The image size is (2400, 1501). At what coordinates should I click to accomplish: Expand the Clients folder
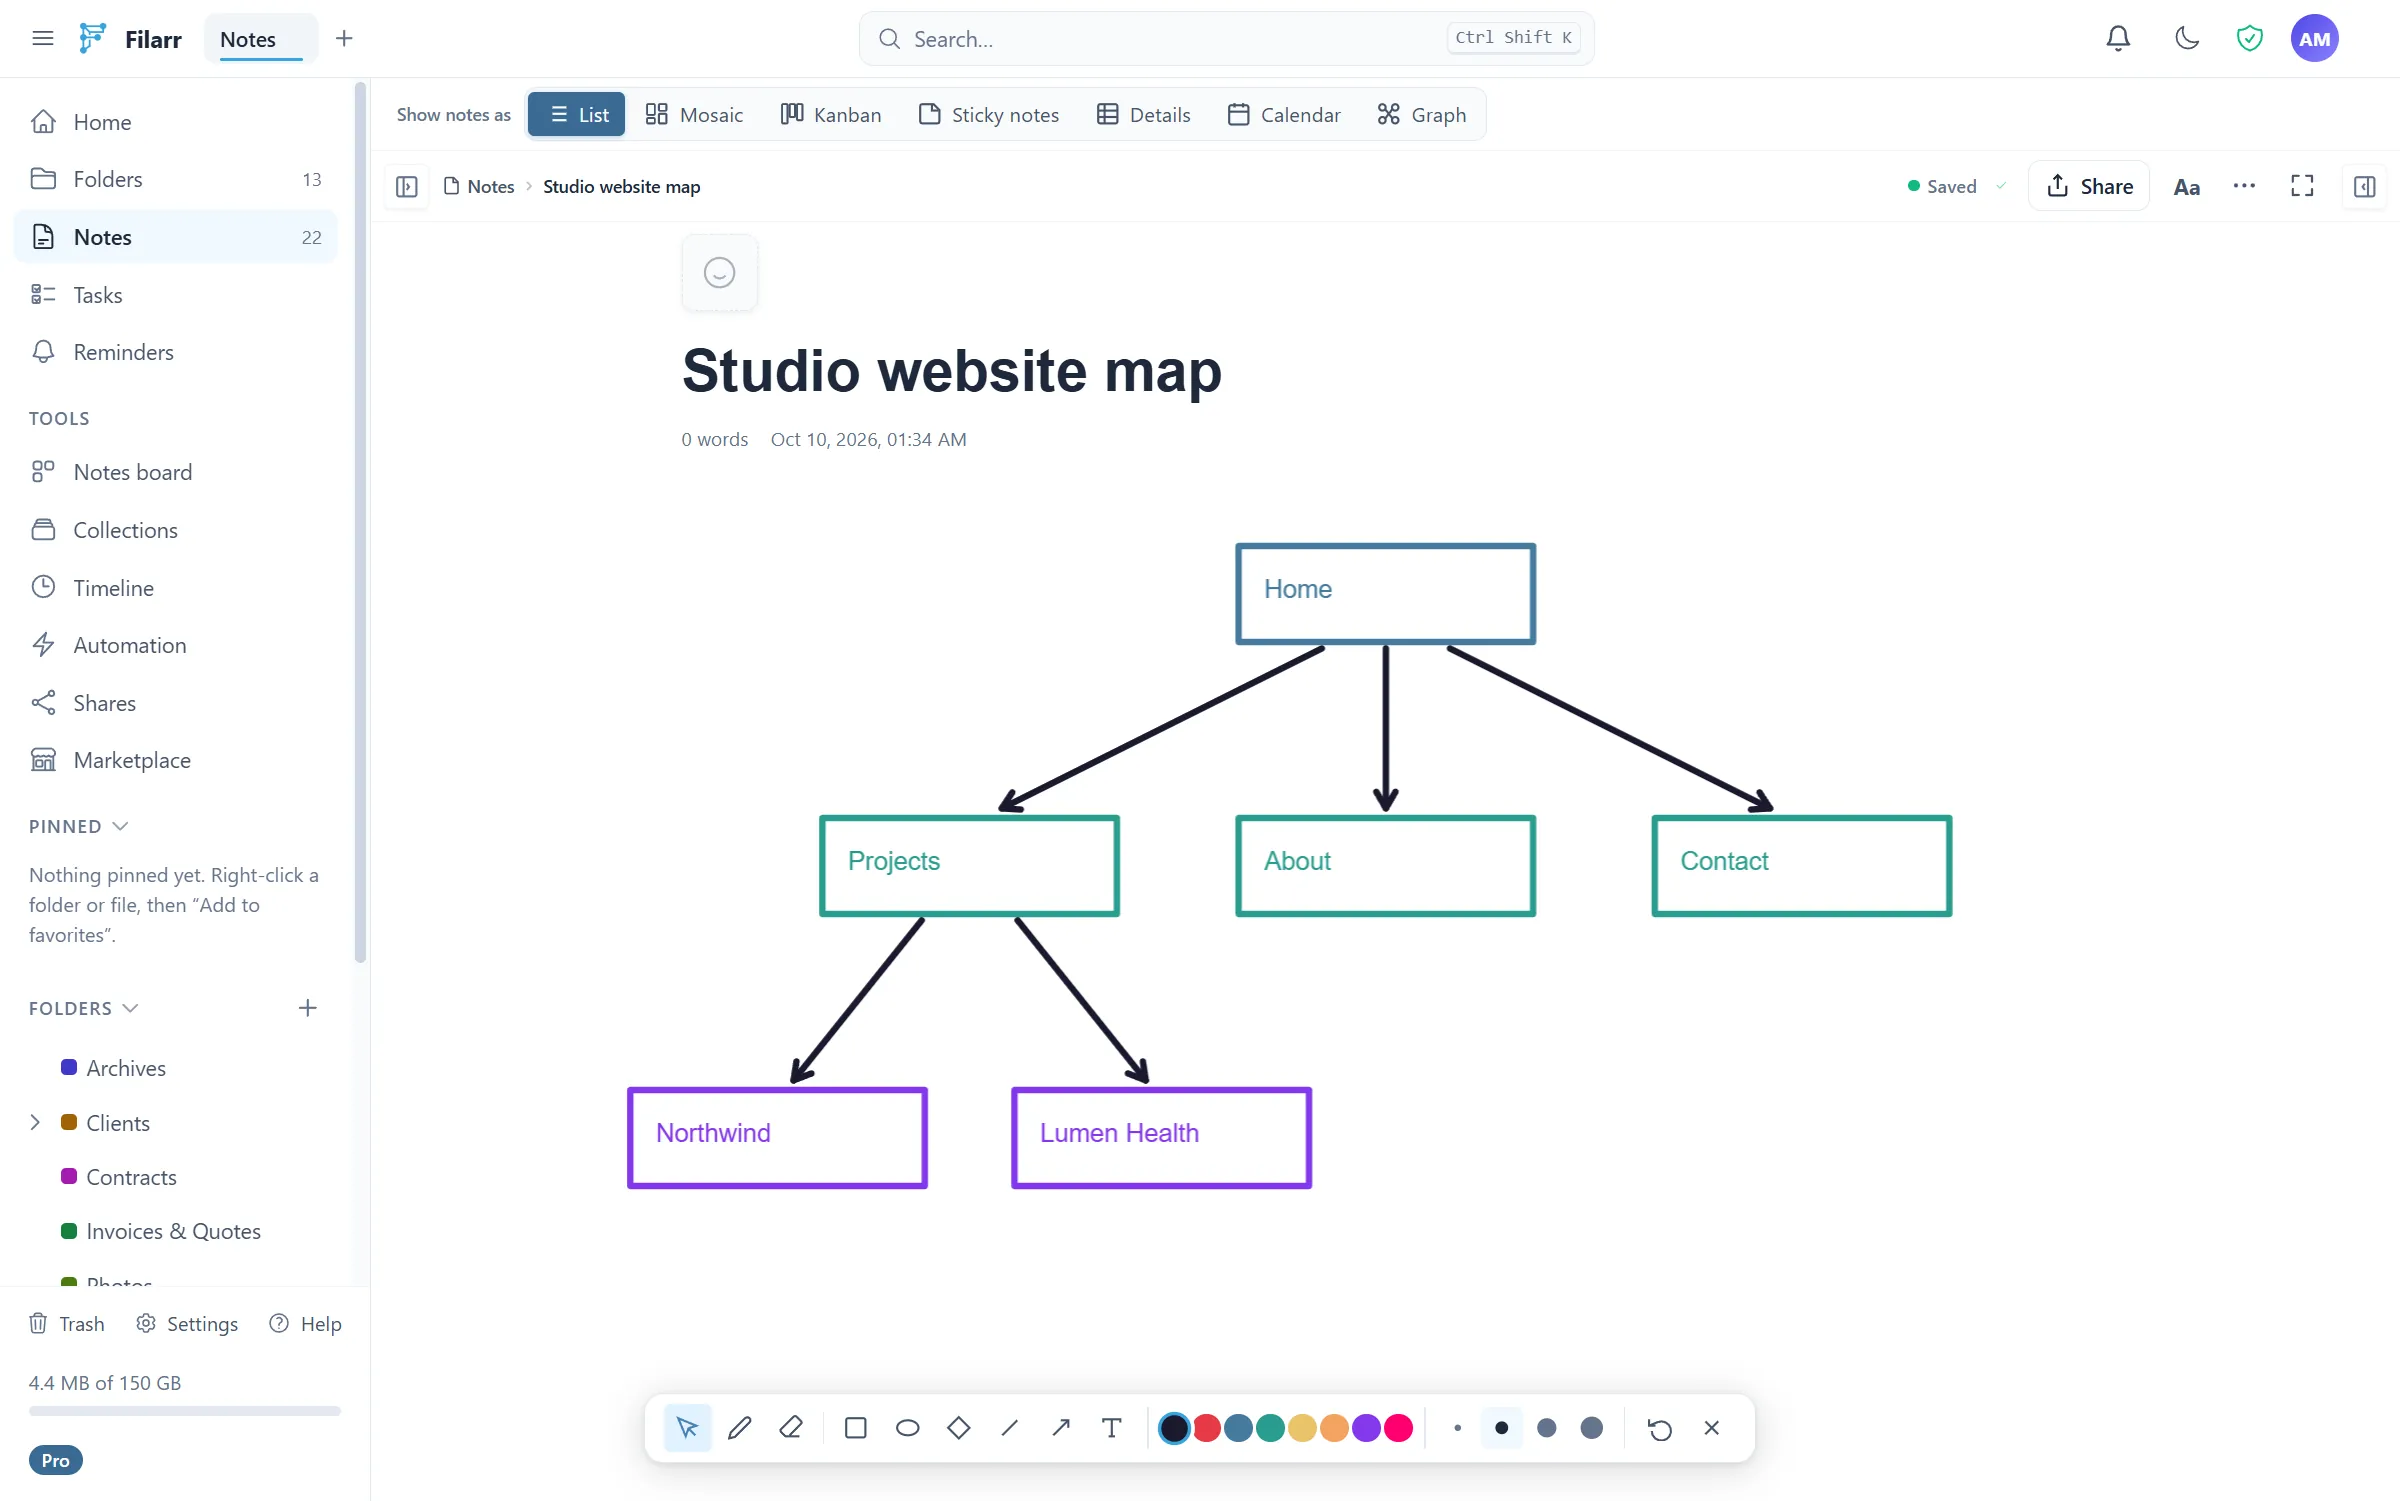pyautogui.click(x=35, y=1123)
